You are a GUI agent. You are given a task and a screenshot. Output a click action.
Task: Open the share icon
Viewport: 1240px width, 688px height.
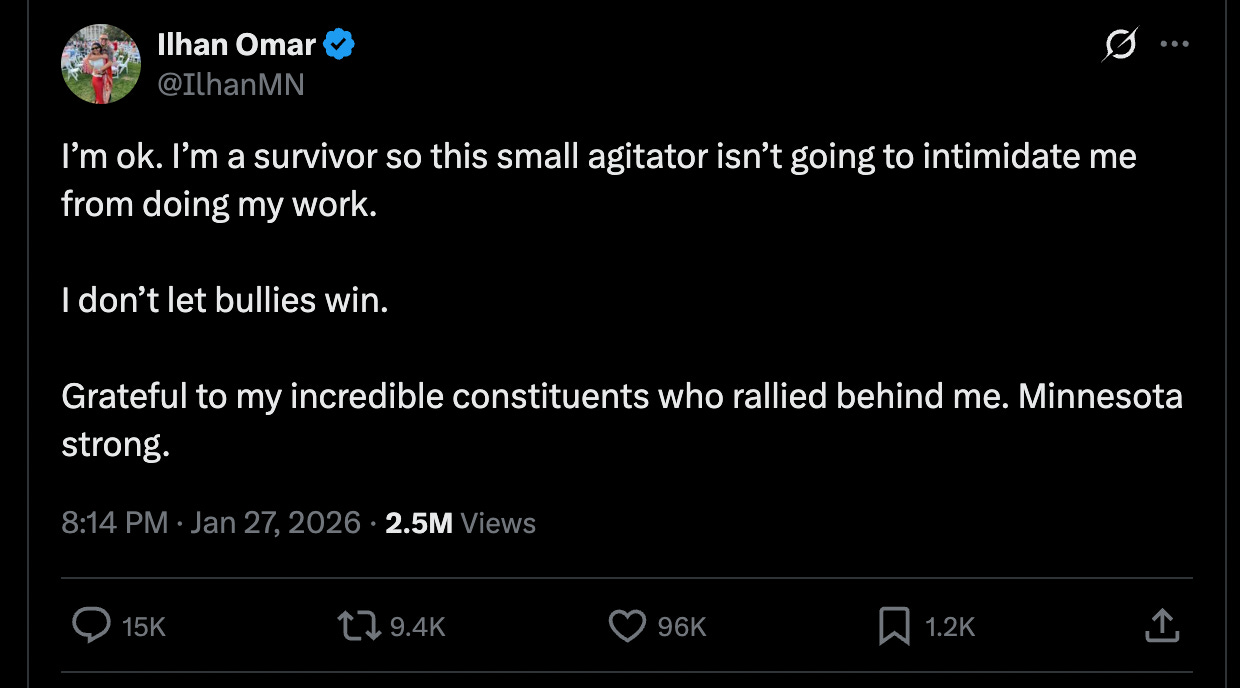tap(1162, 625)
